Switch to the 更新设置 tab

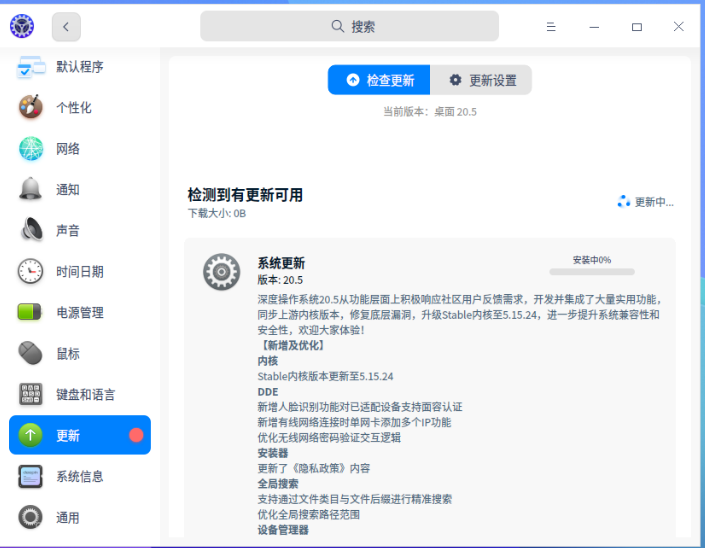[481, 80]
